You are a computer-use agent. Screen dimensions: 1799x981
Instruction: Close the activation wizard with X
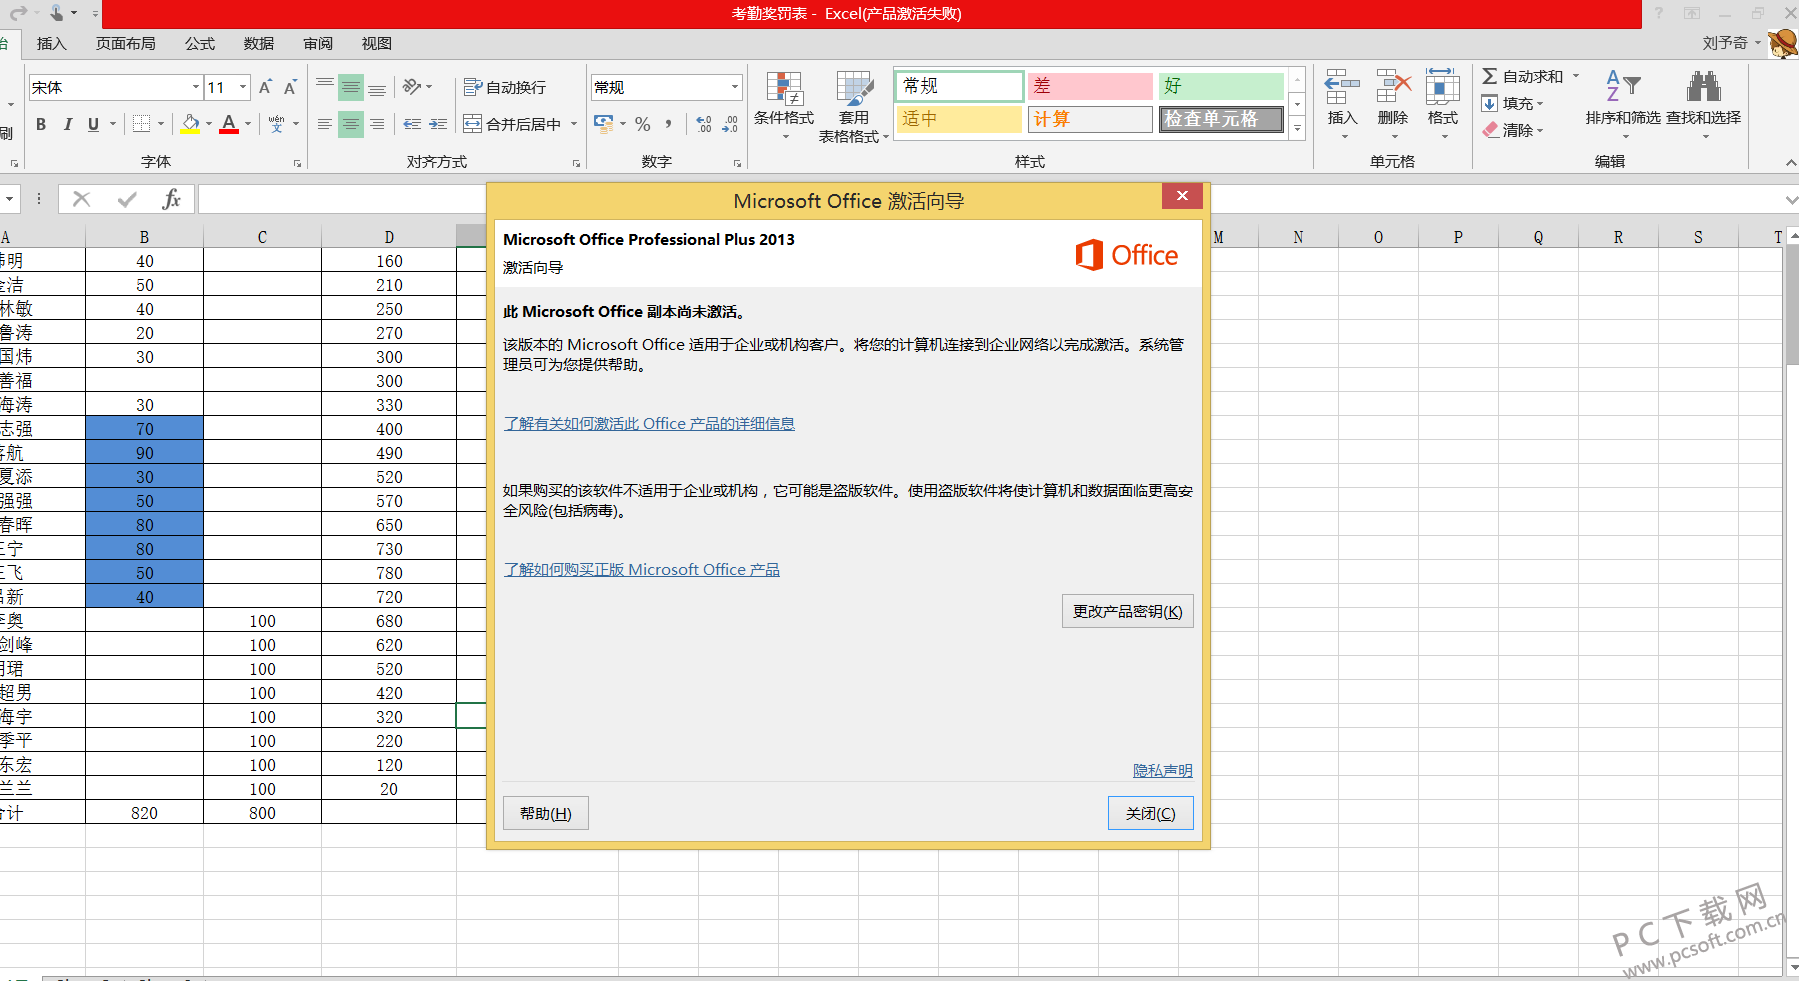point(1182,196)
